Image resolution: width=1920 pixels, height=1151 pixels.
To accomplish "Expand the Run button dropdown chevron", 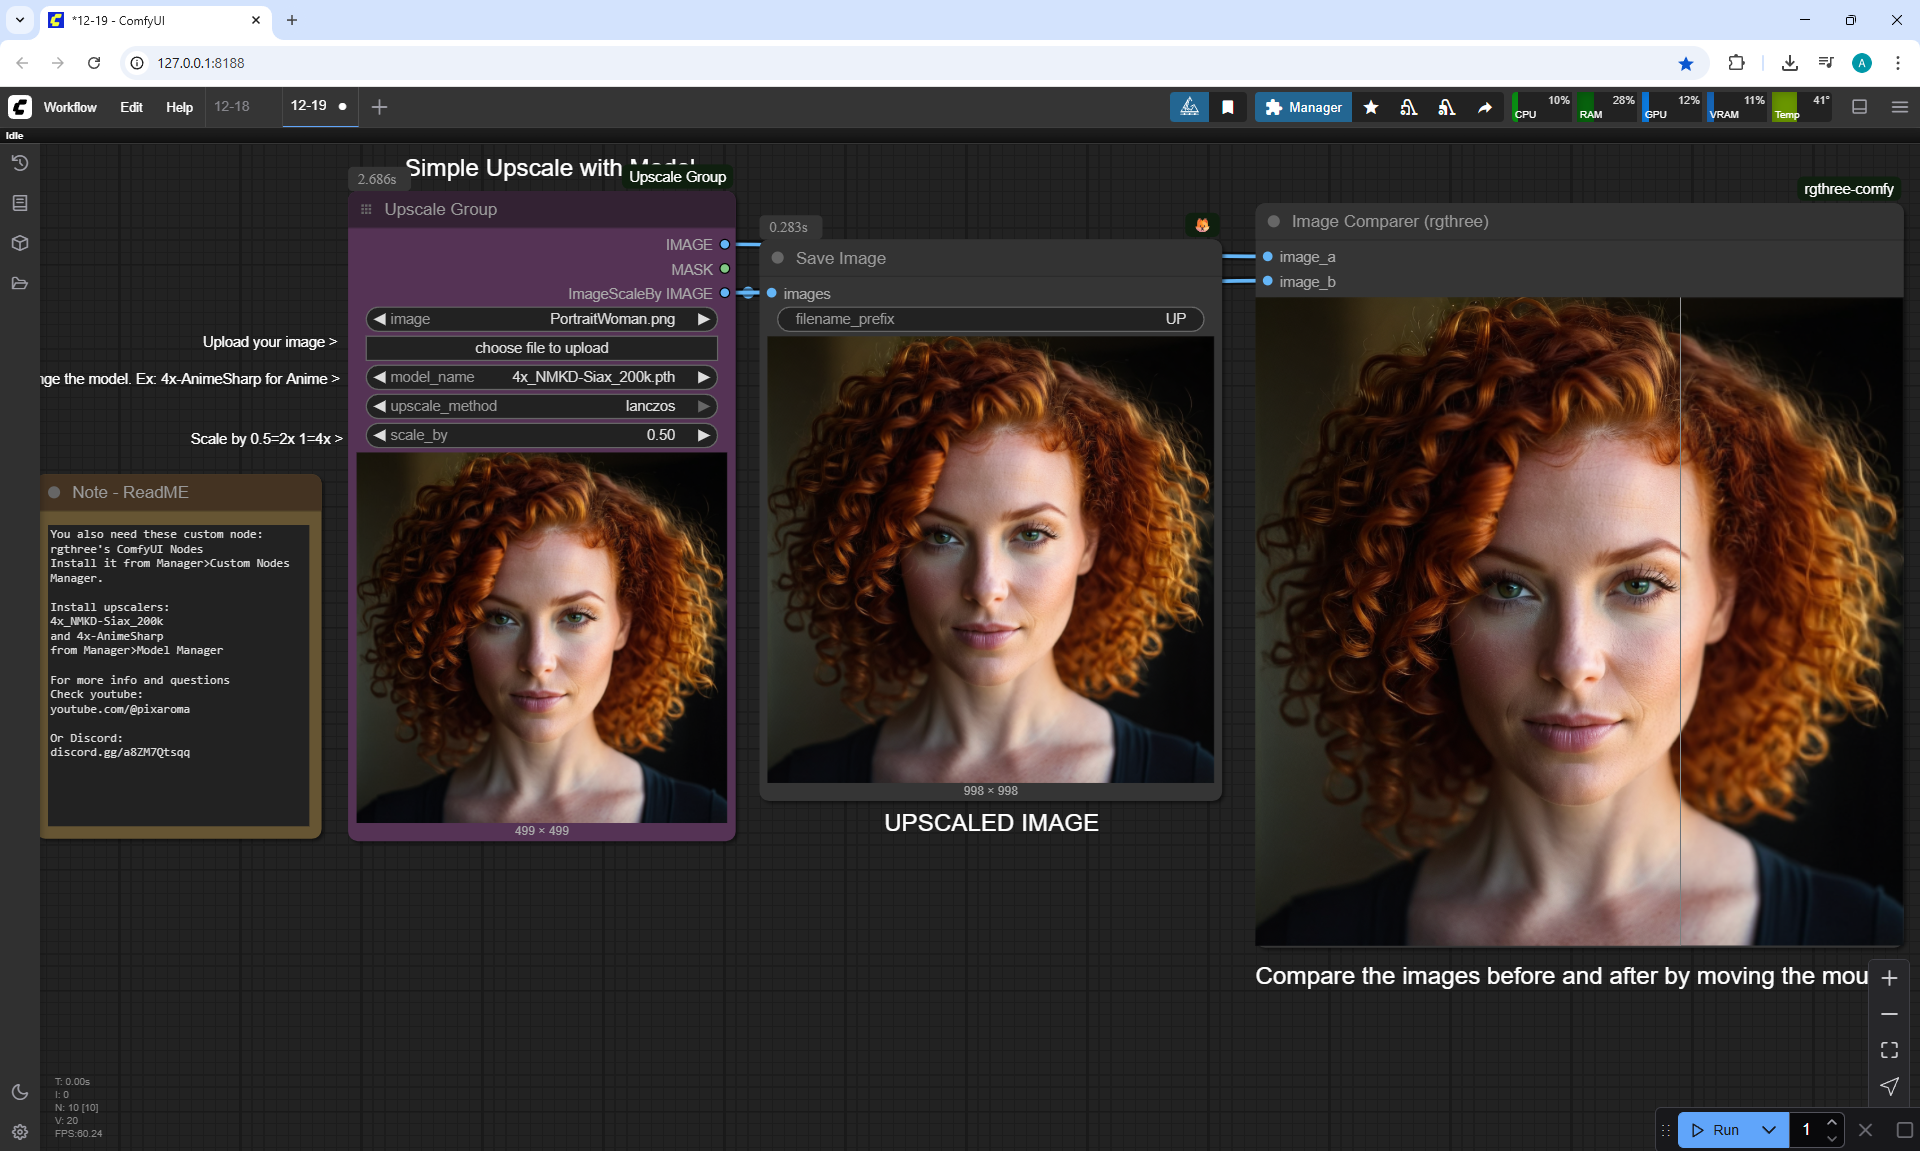I will tap(1768, 1129).
